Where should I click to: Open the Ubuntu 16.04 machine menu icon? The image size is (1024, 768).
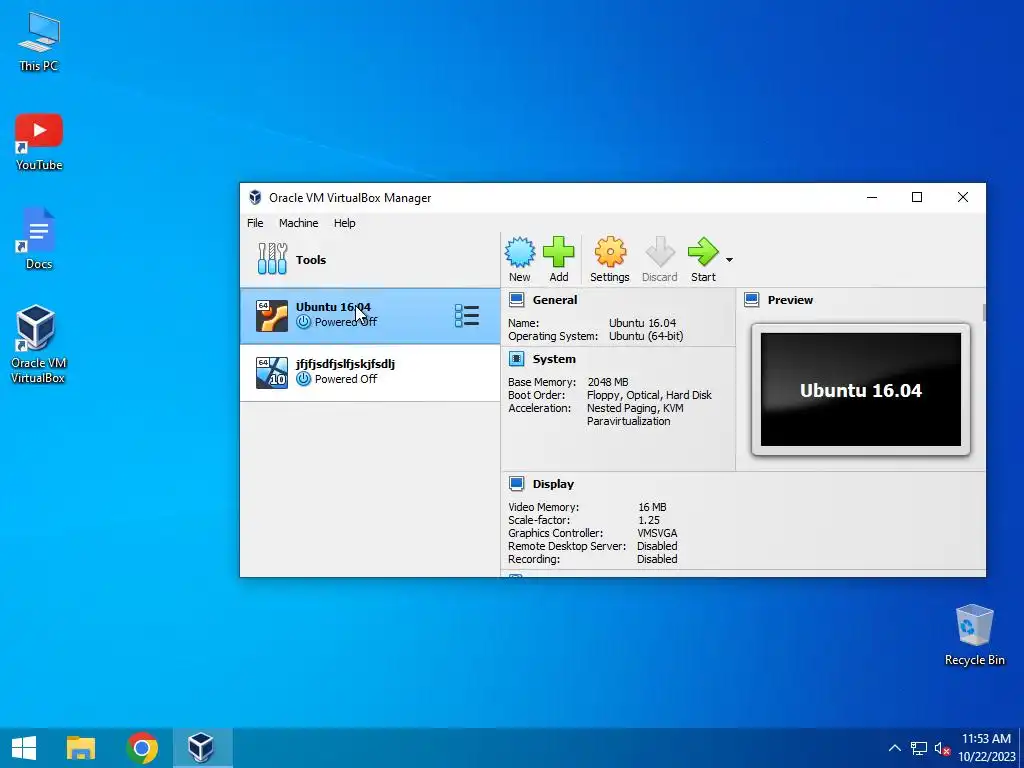click(467, 315)
